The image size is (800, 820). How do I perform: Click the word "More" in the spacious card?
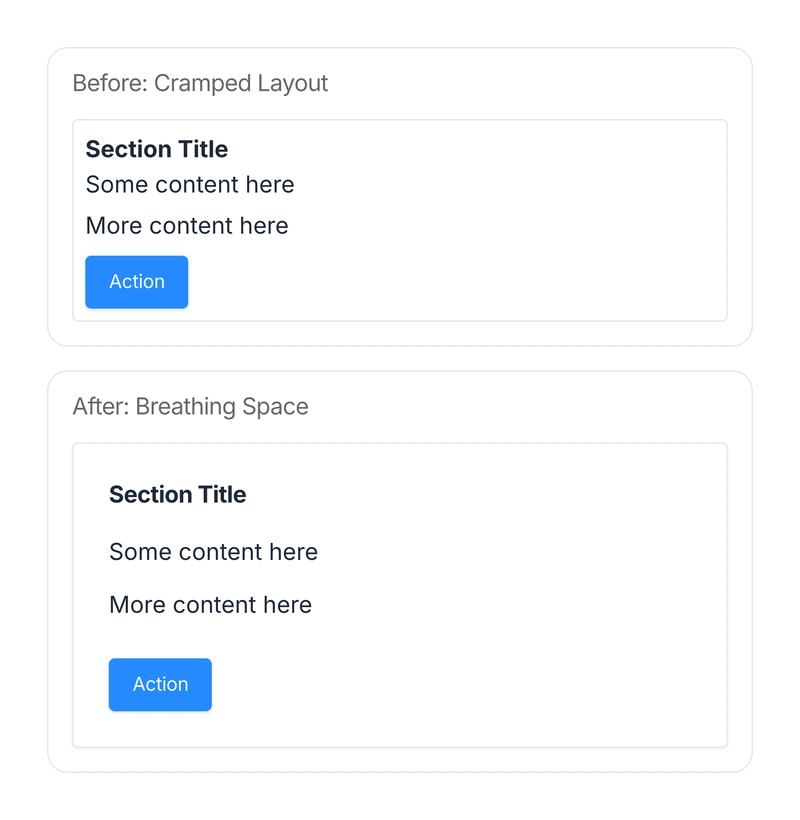[137, 605]
